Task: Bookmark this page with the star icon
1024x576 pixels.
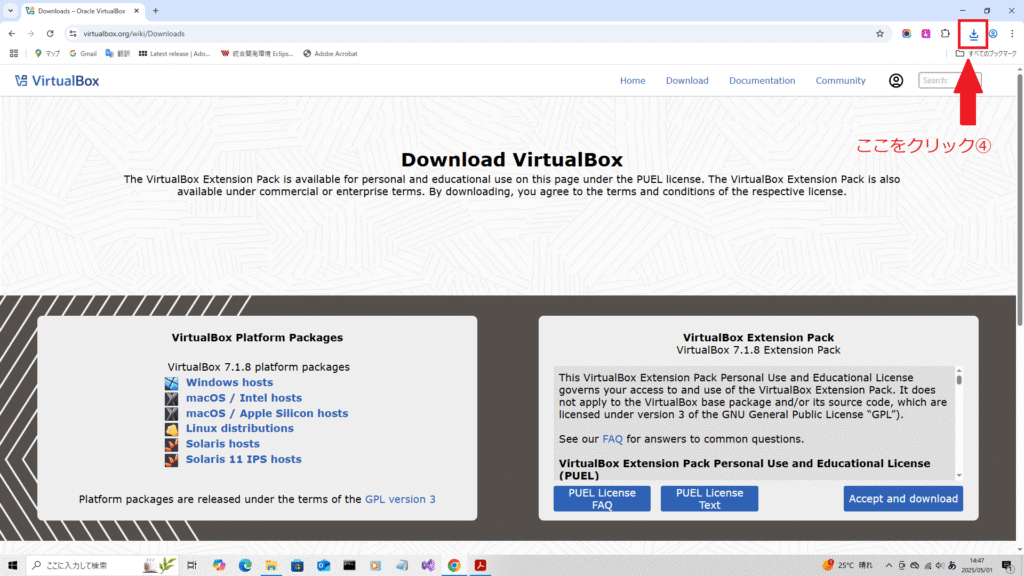Action: click(880, 34)
